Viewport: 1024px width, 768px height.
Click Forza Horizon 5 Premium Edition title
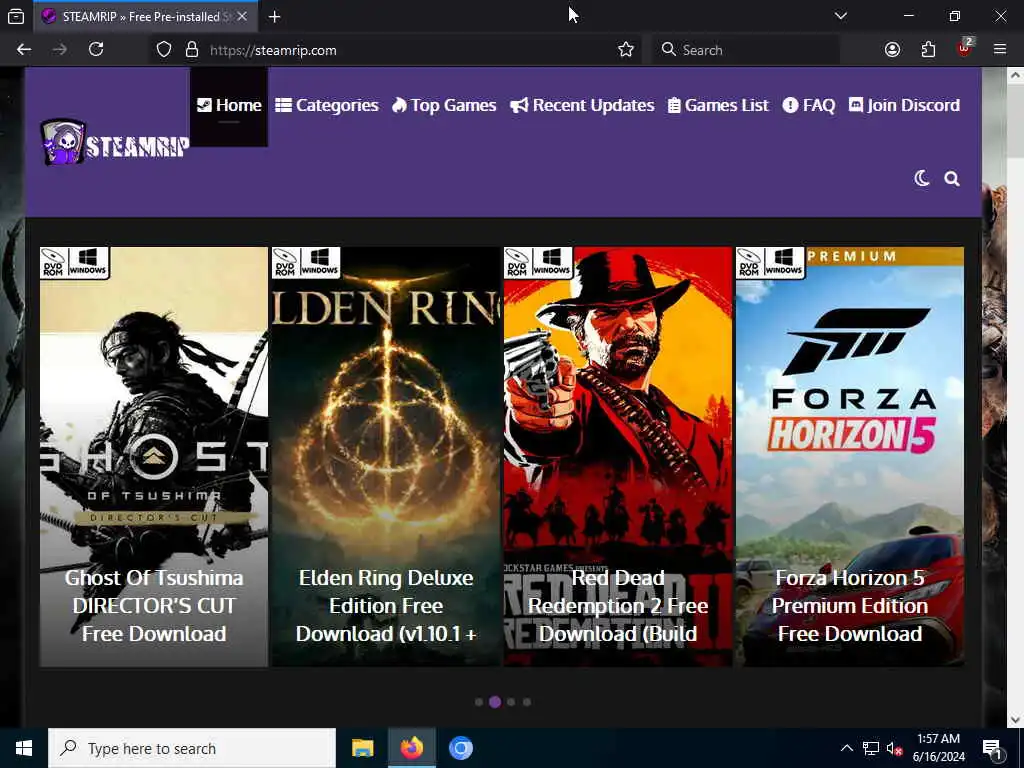pyautogui.click(x=850, y=605)
